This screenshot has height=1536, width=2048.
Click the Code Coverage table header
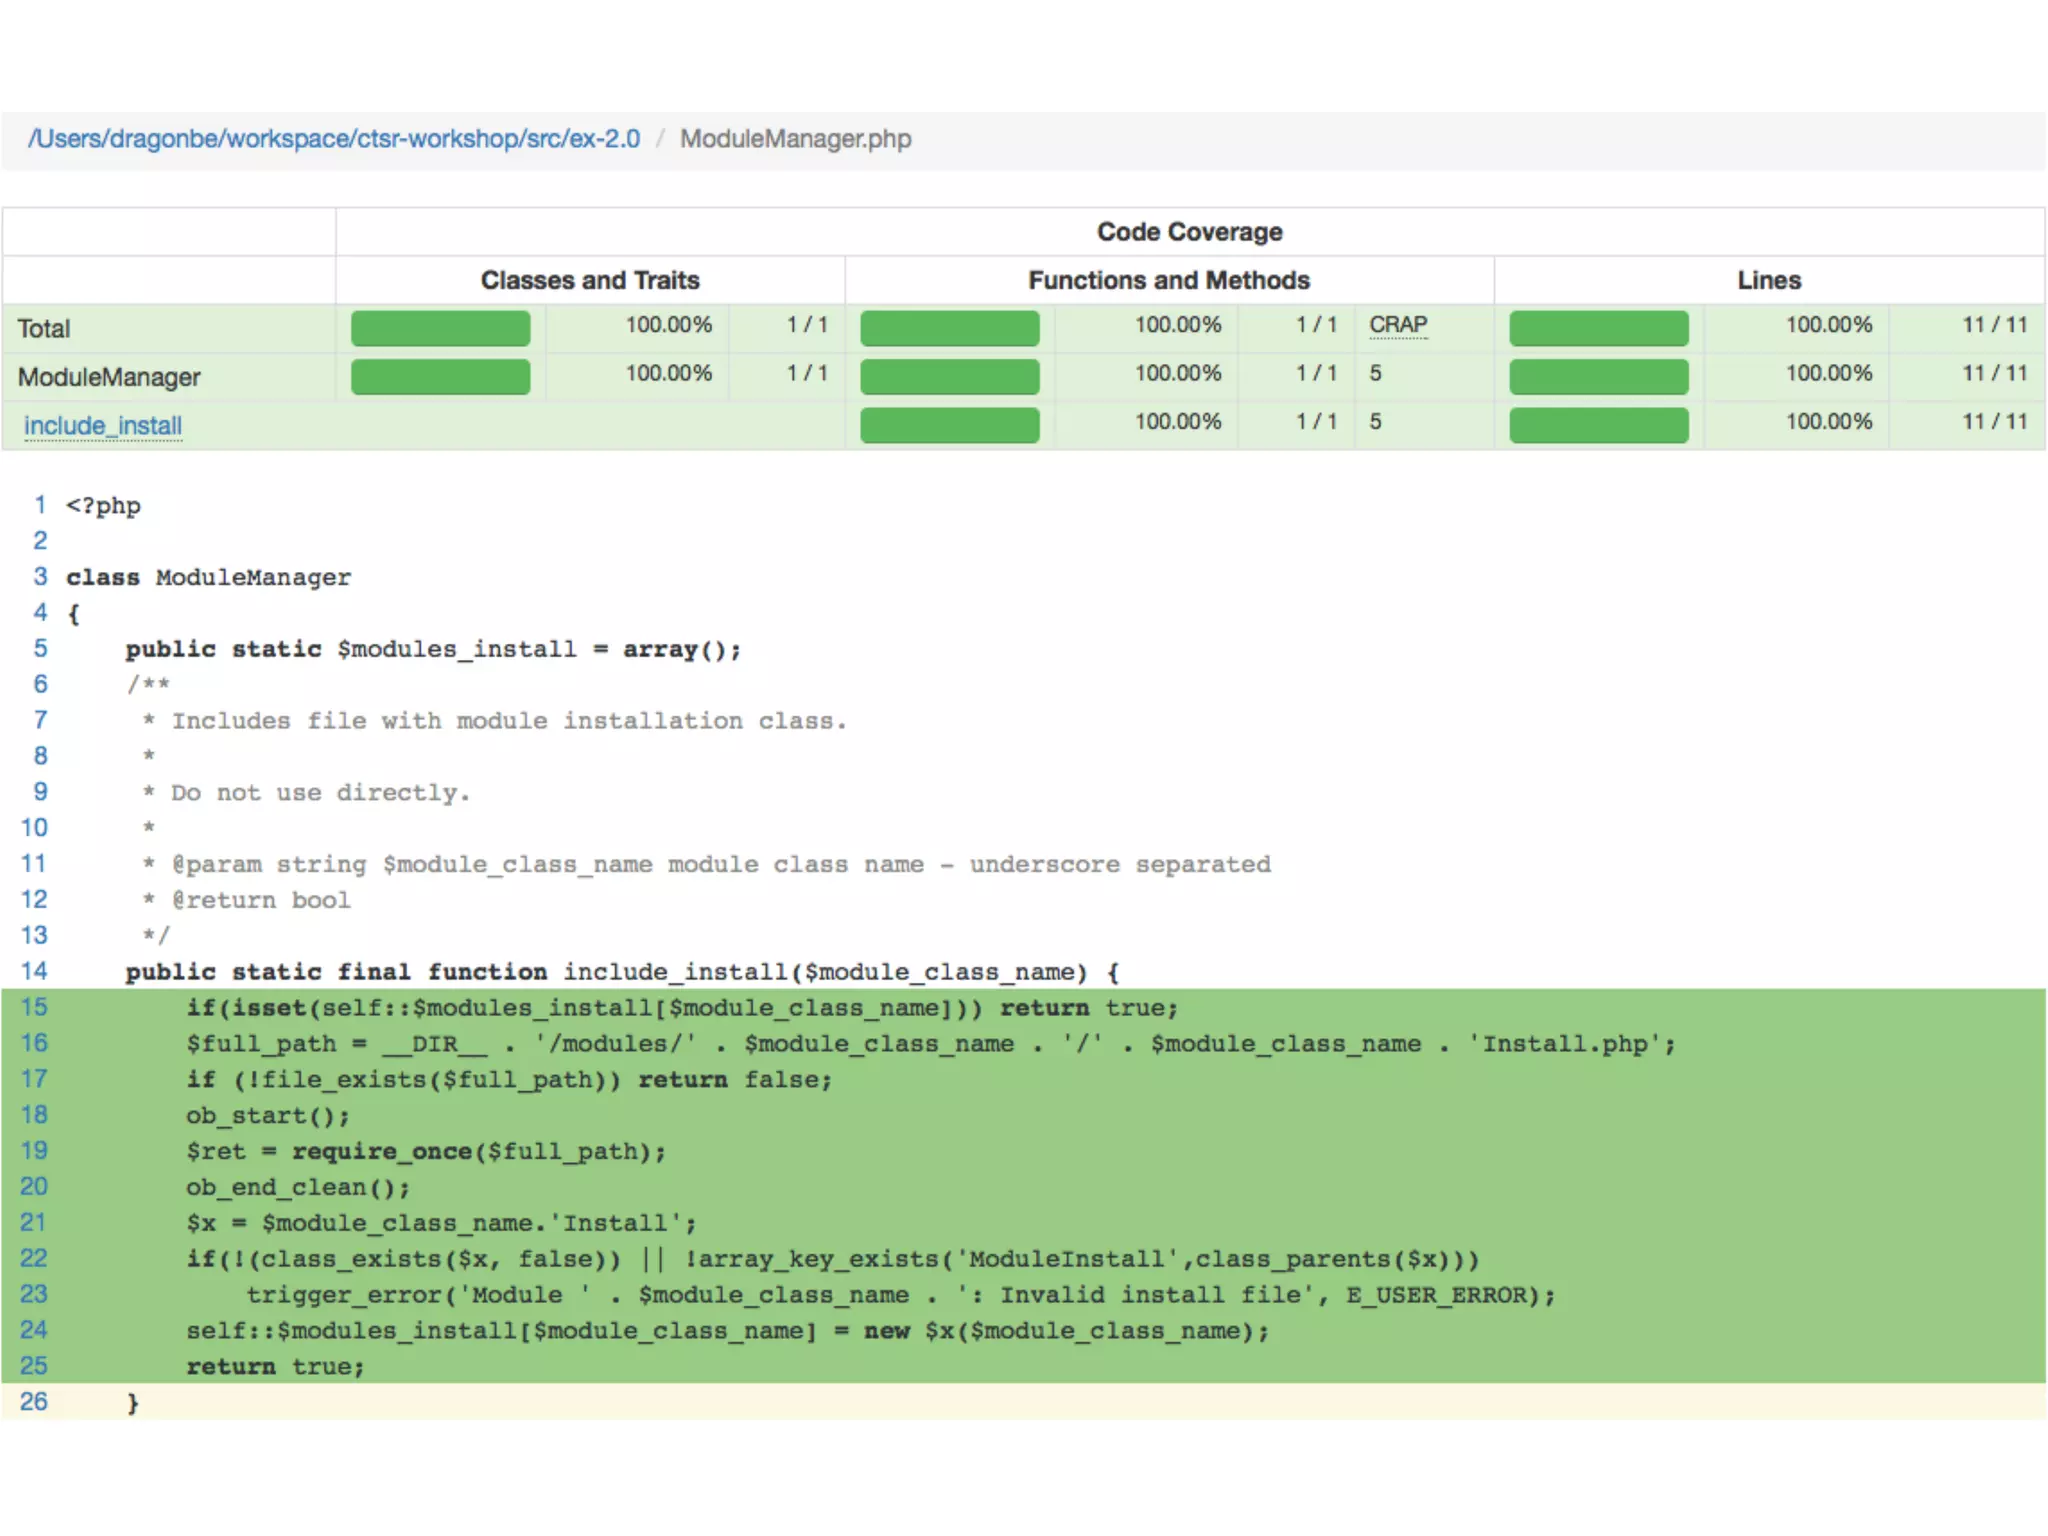click(1189, 232)
